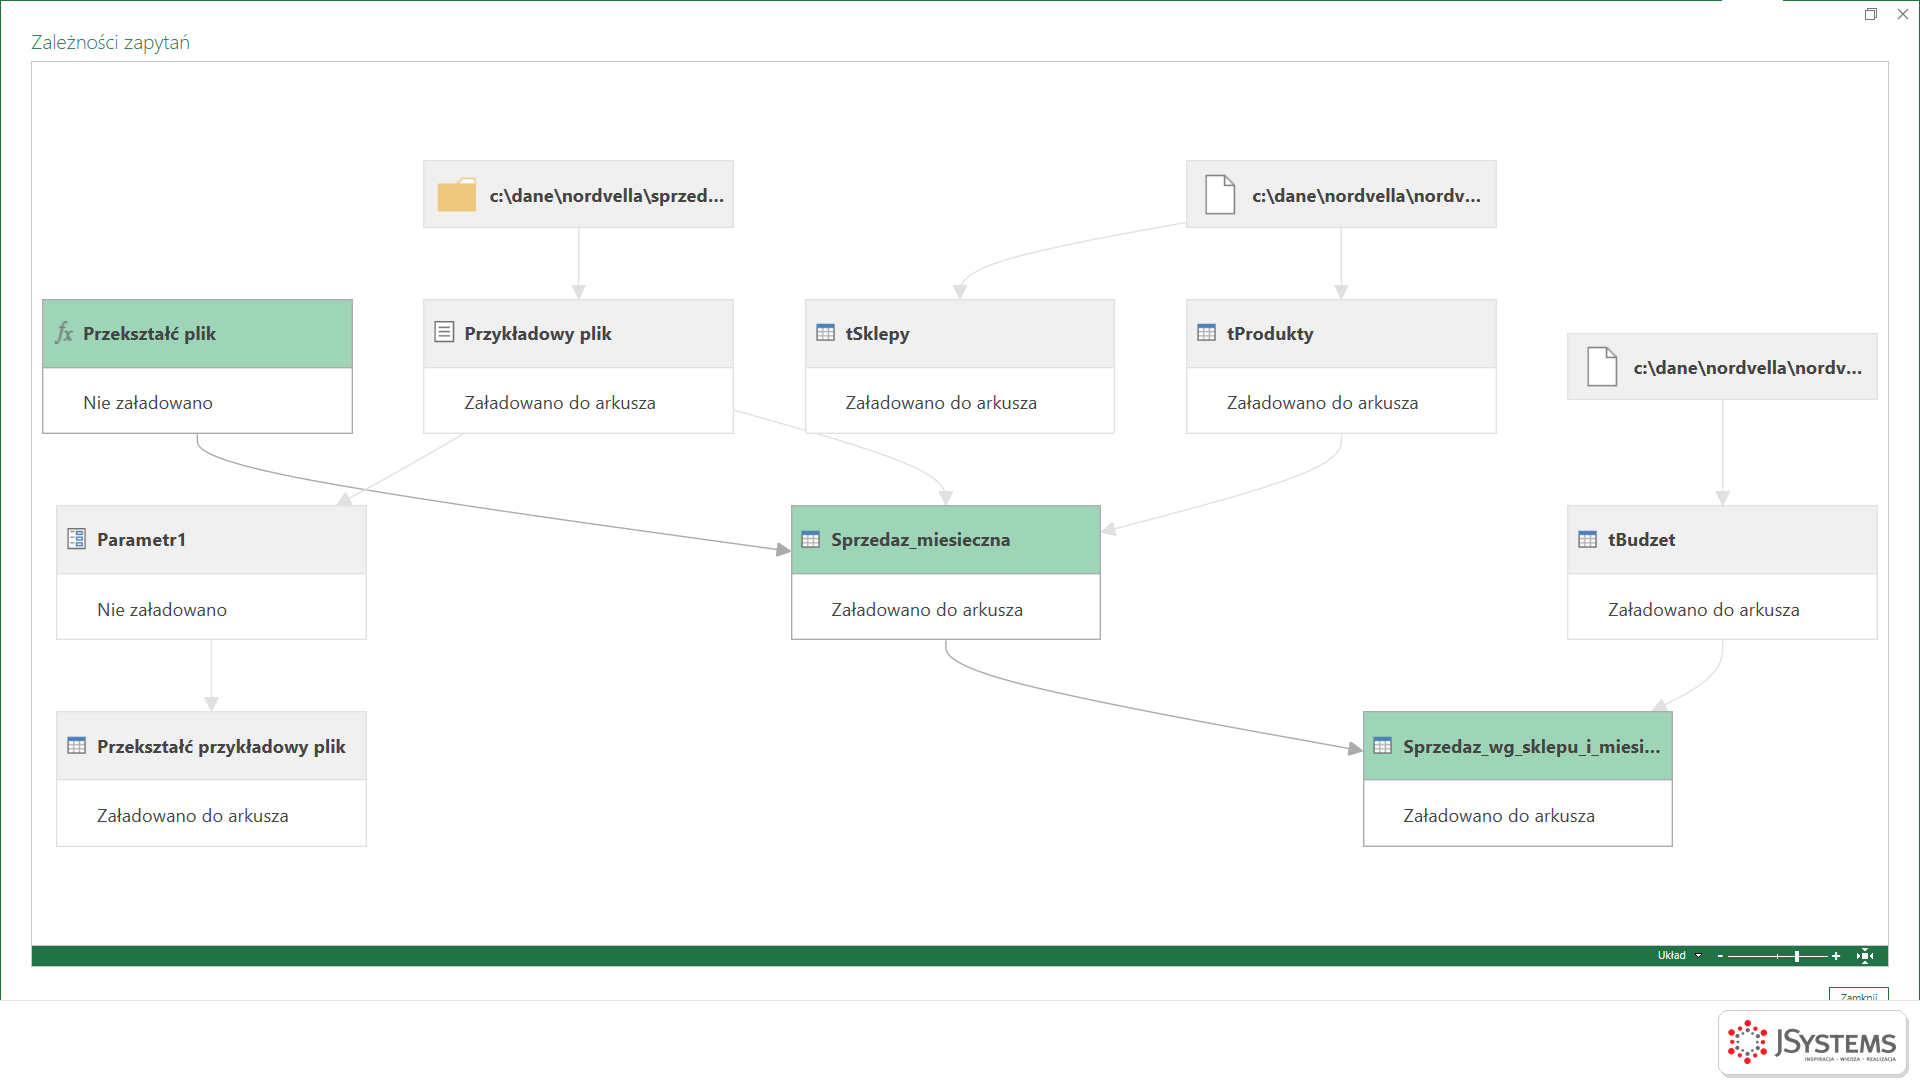Close the Zależności zapytań dialog with X
The height and width of the screenshot is (1084, 1920).
1903,14
